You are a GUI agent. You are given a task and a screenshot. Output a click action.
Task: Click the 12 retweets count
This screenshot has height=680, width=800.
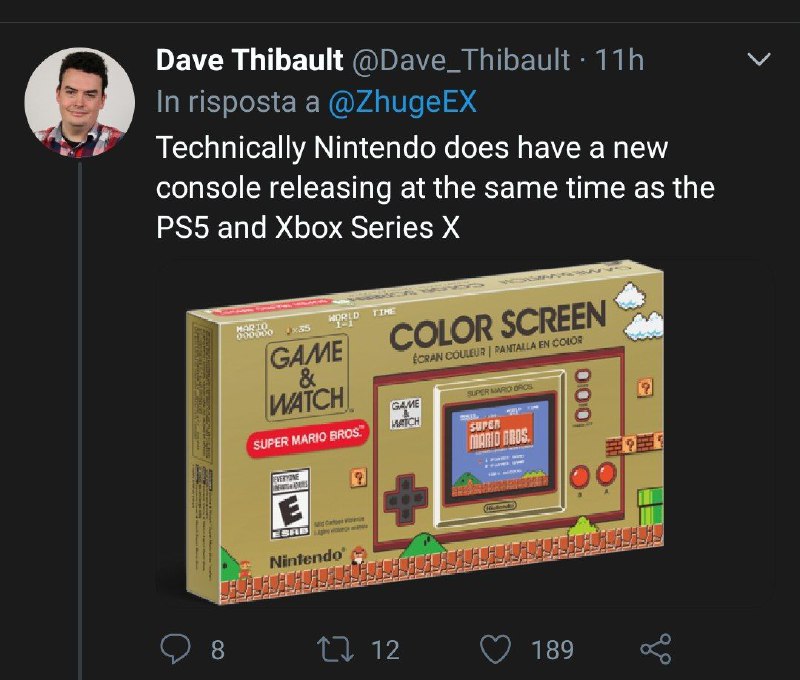[x=385, y=651]
